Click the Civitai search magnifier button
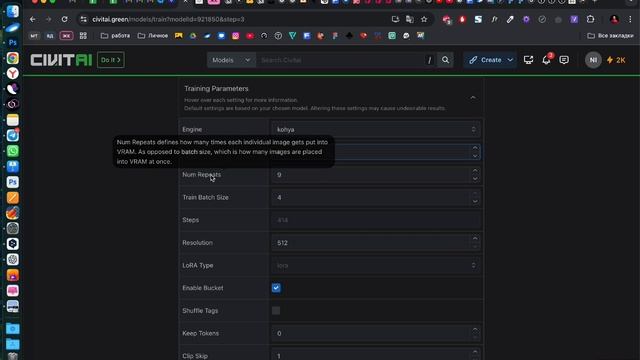Image resolution: width=640 pixels, height=360 pixels. click(445, 60)
